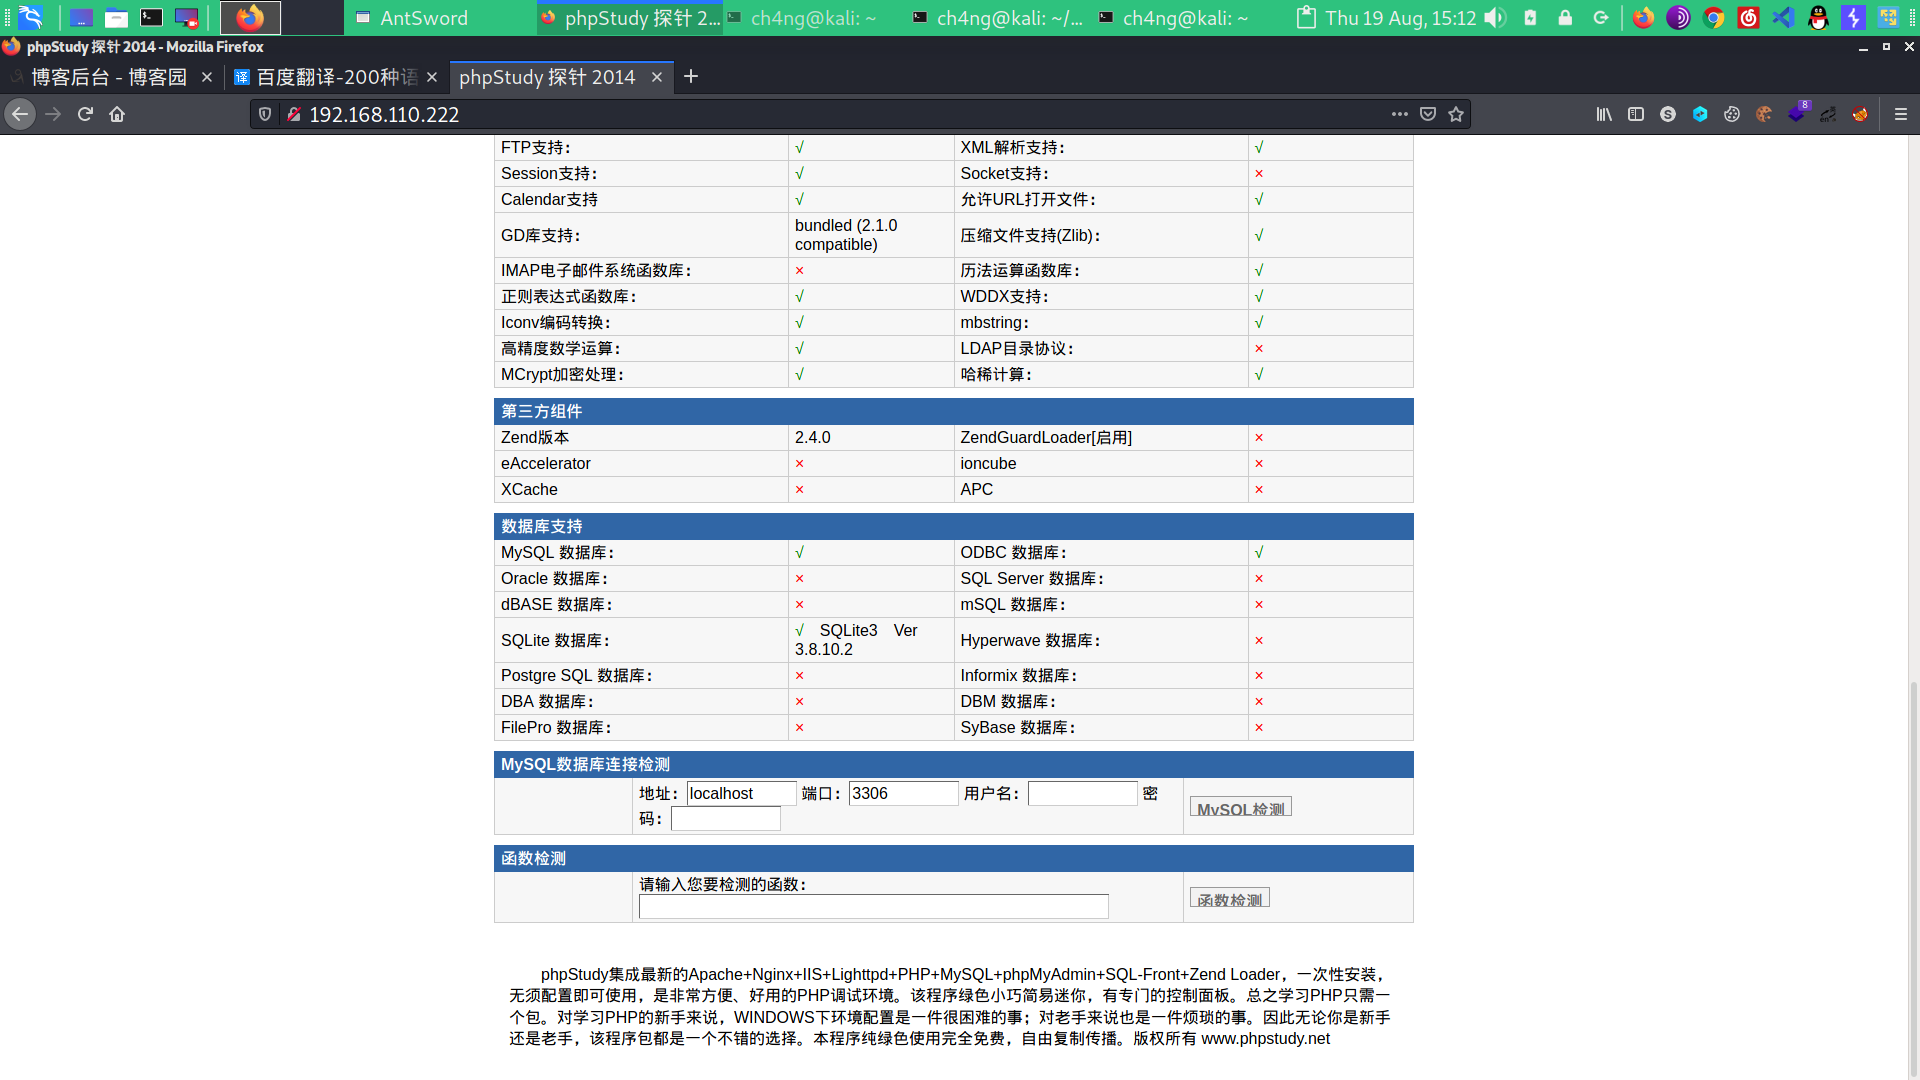
Task: Open a new browser tab
Action: click(691, 77)
